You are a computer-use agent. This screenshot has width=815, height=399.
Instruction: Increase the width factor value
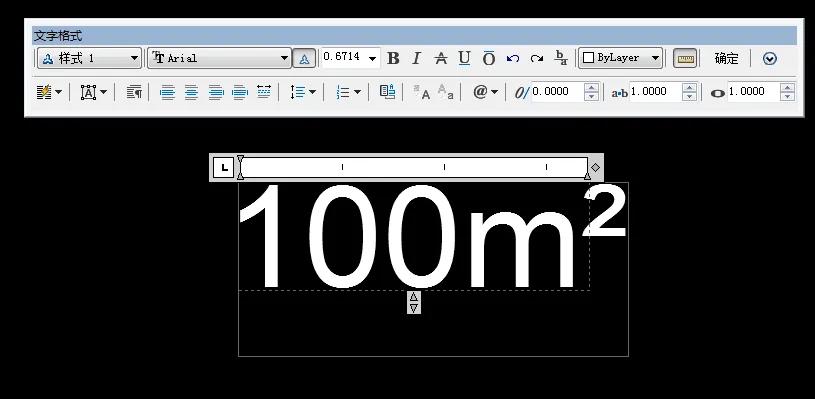787,87
